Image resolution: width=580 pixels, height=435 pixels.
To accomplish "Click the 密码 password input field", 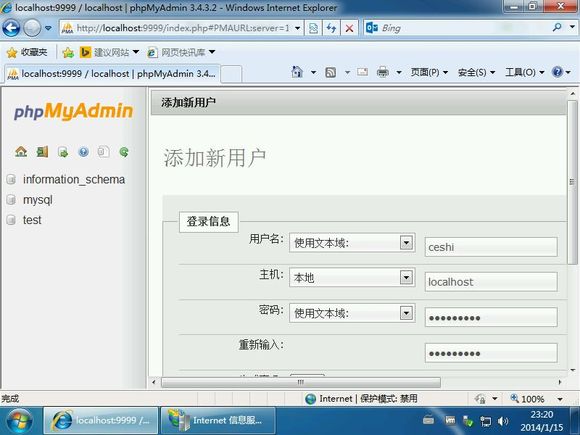I will click(x=491, y=317).
